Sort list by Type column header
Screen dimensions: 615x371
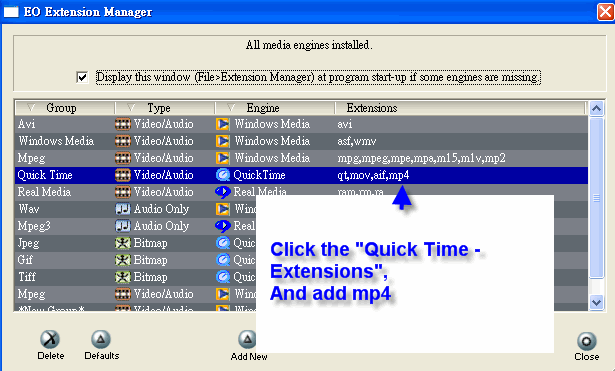click(165, 108)
